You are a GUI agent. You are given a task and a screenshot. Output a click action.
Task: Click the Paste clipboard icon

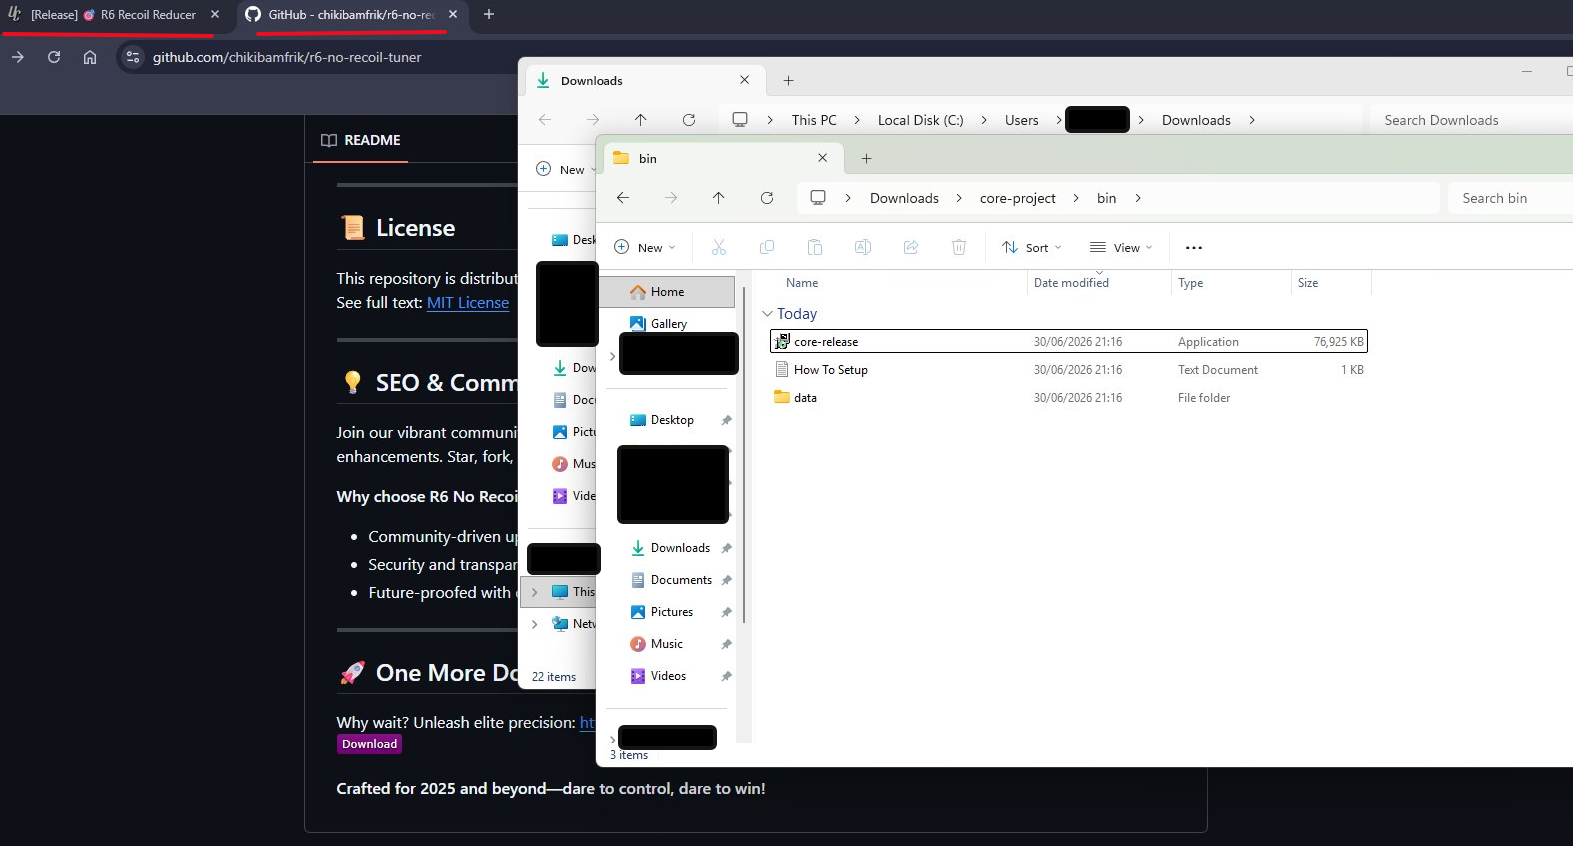click(x=815, y=247)
